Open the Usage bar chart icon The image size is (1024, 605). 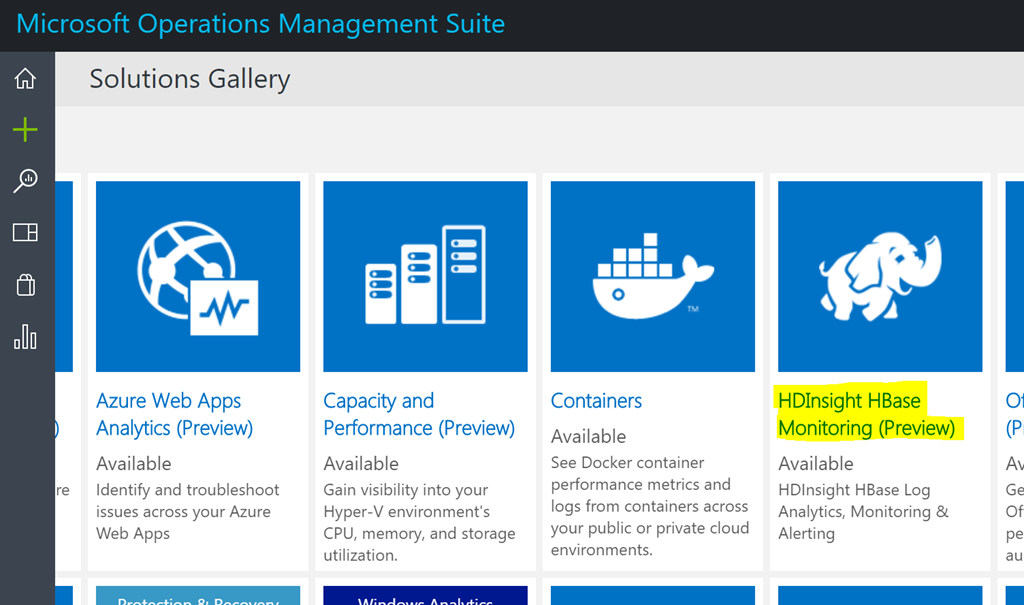pos(25,338)
